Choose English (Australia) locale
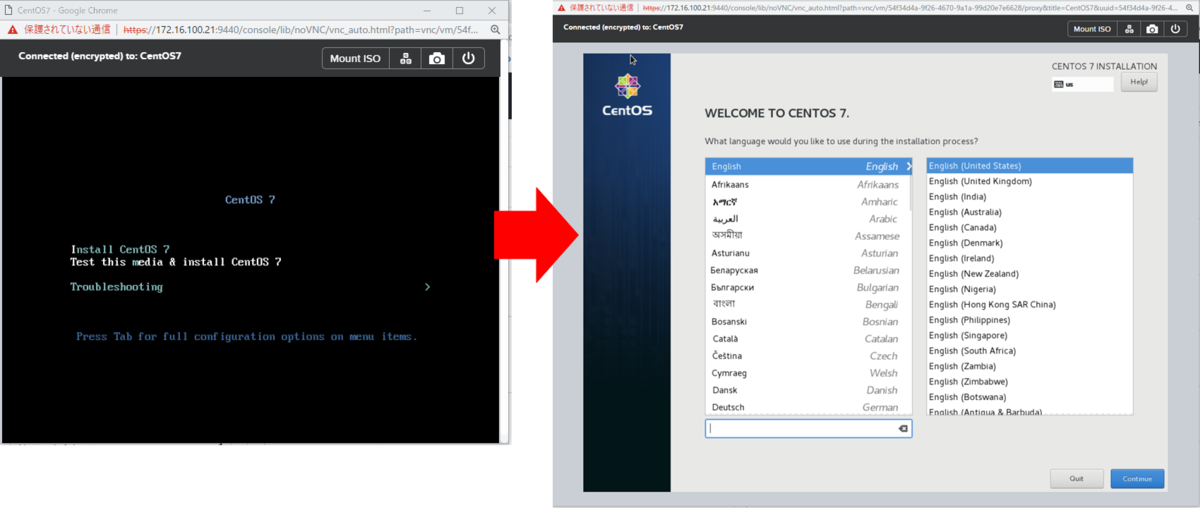1200x508 pixels. tap(1029, 212)
